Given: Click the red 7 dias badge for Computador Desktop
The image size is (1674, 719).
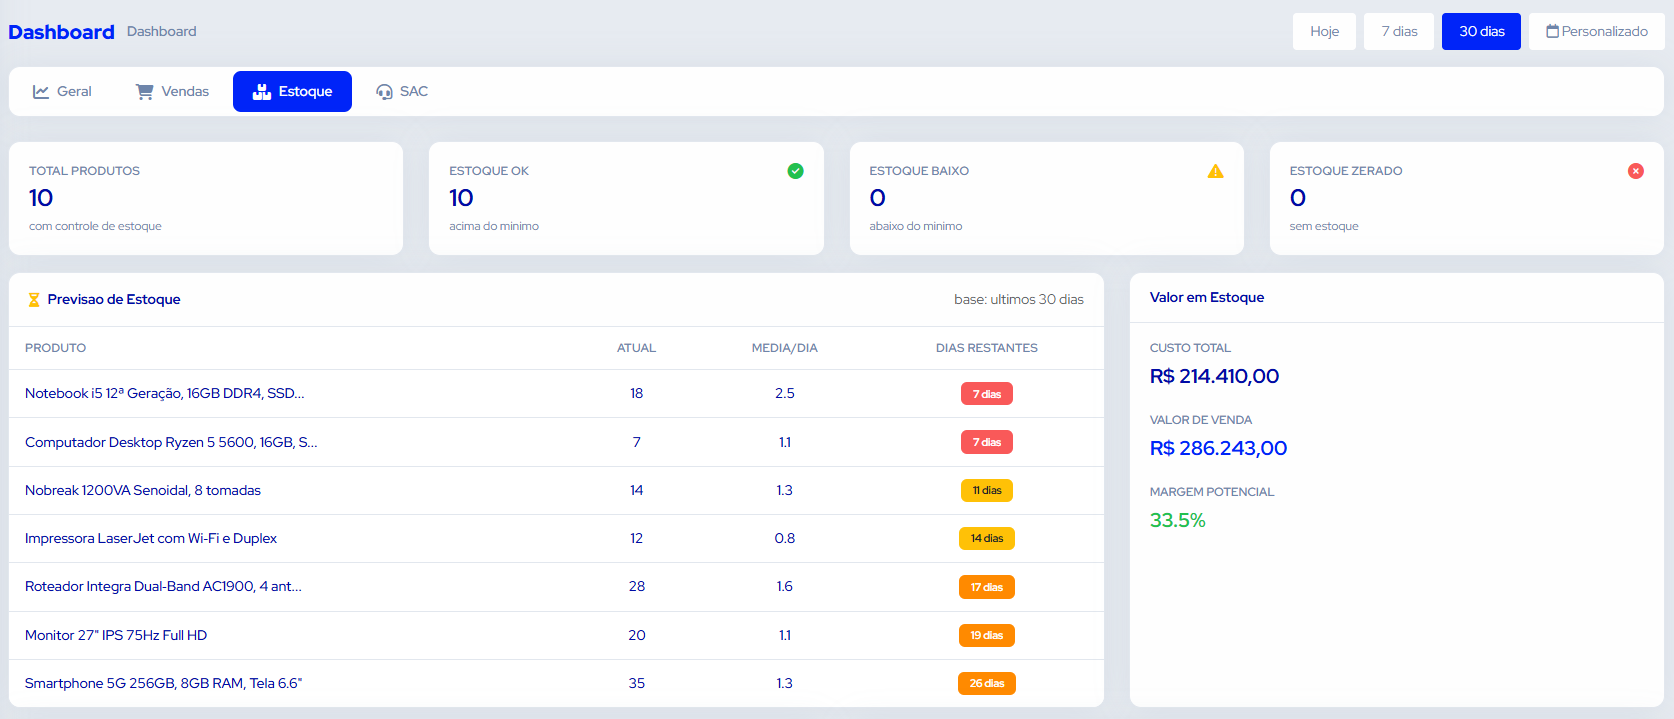Looking at the screenshot, I should coord(987,442).
